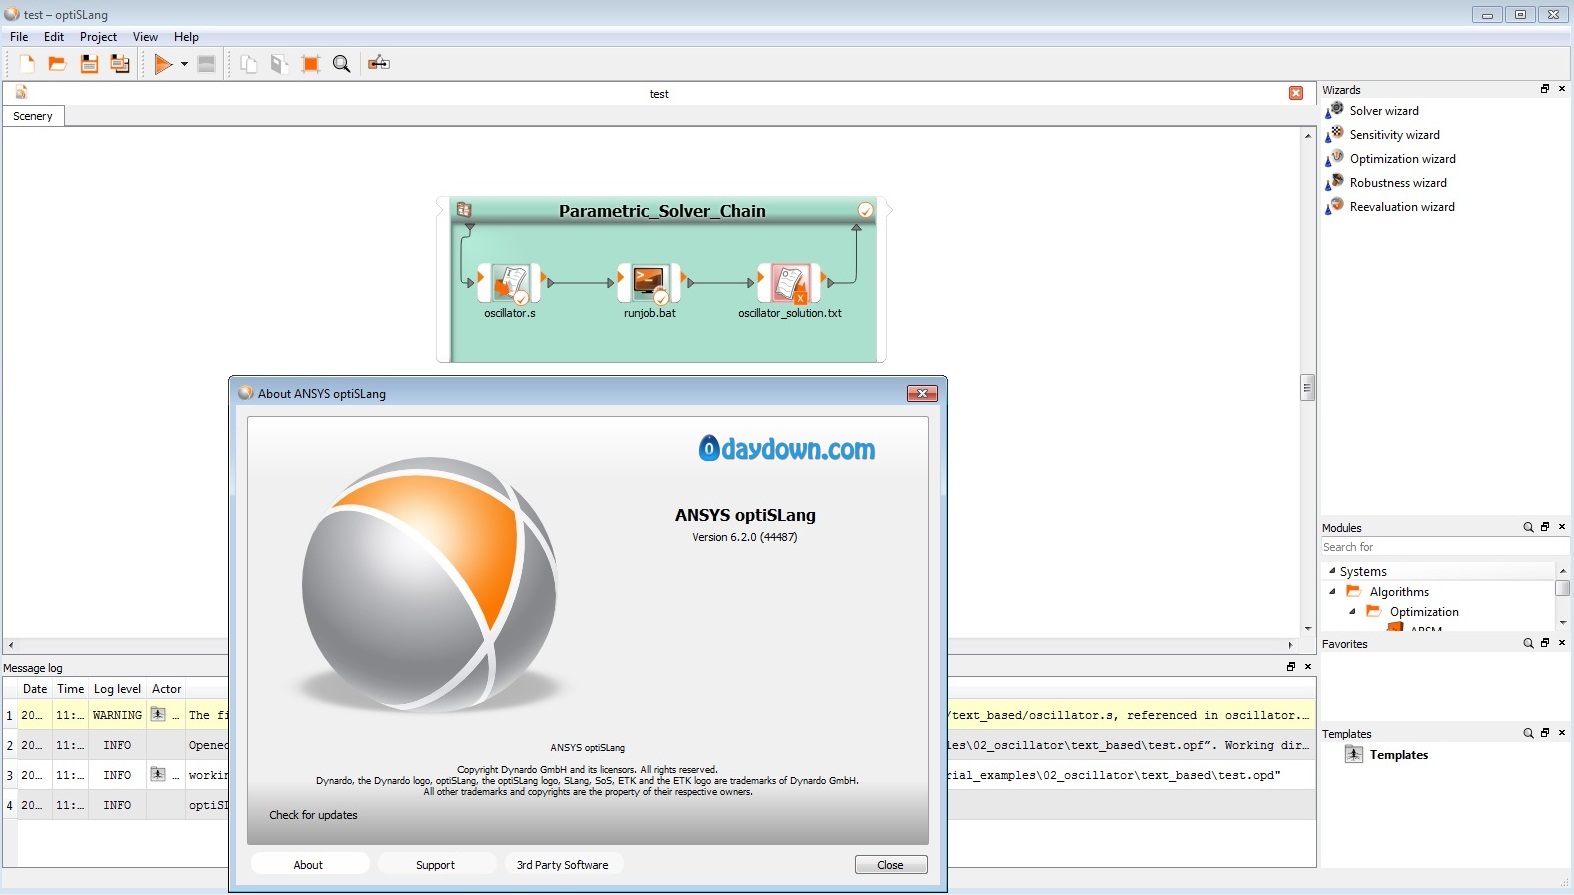
Task: Click the gray Stop toolbar icon
Action: pyautogui.click(x=207, y=64)
